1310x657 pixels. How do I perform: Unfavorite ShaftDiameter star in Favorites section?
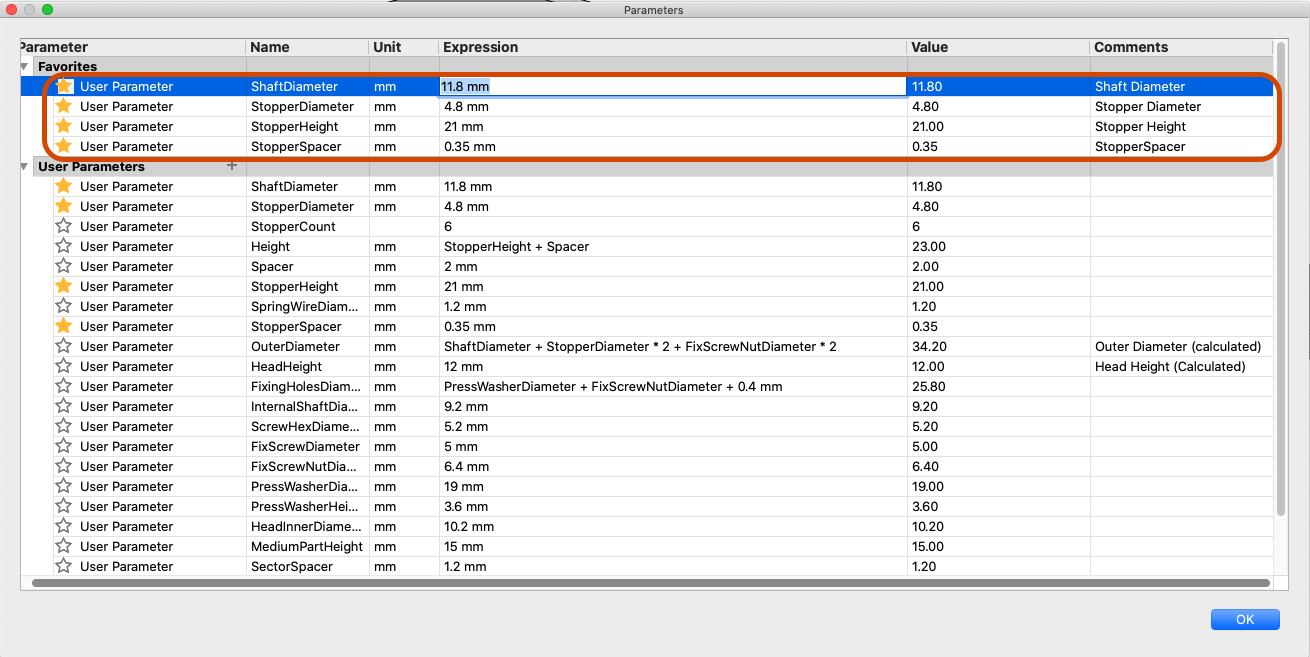coord(64,86)
